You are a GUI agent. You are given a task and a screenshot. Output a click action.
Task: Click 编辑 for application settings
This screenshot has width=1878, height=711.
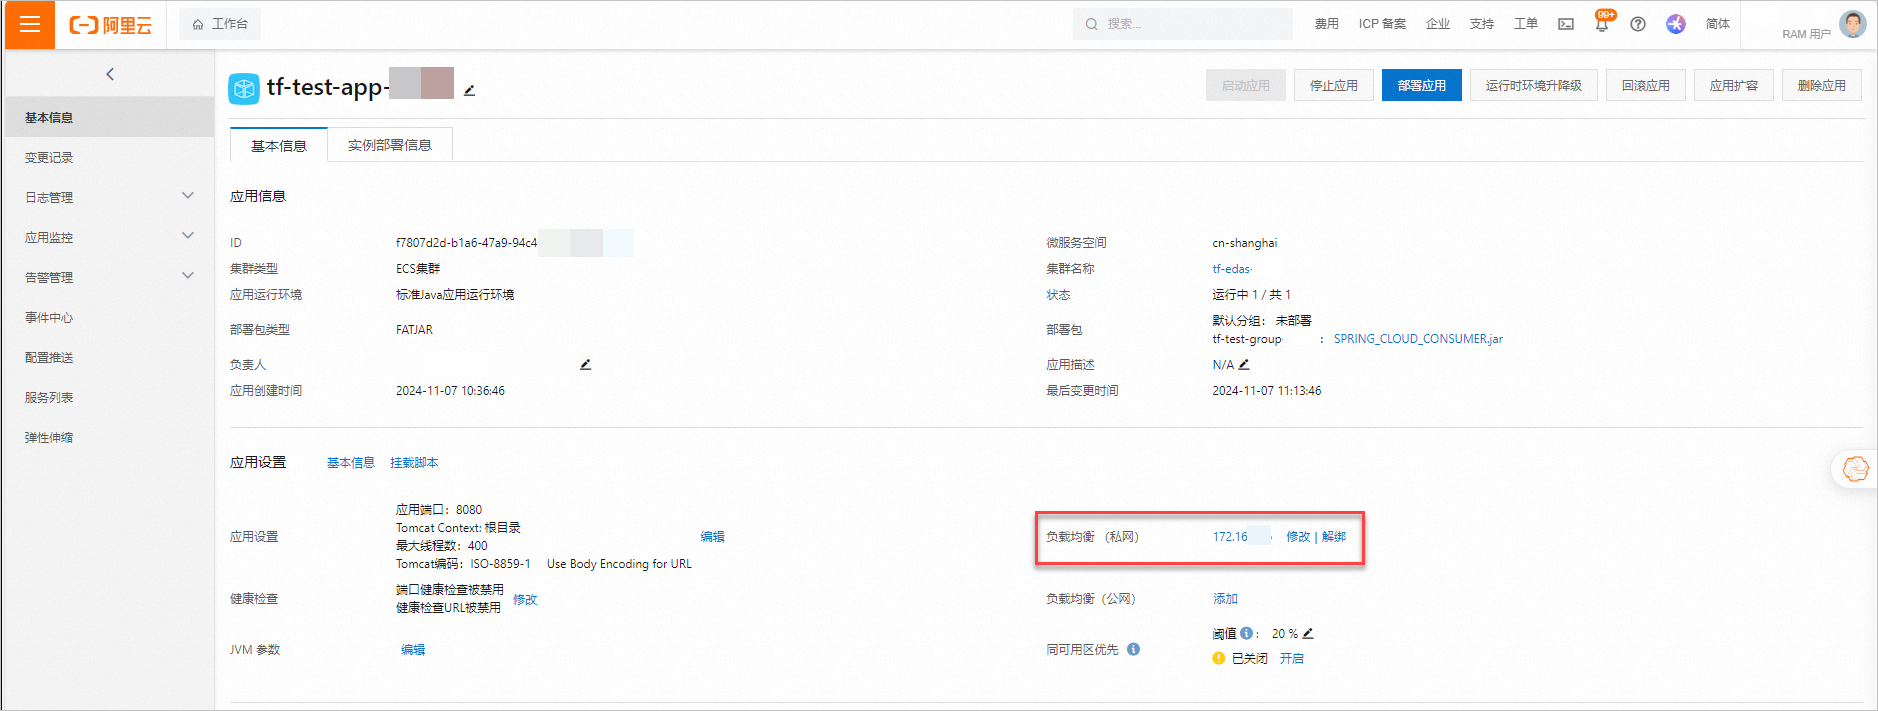click(x=713, y=537)
